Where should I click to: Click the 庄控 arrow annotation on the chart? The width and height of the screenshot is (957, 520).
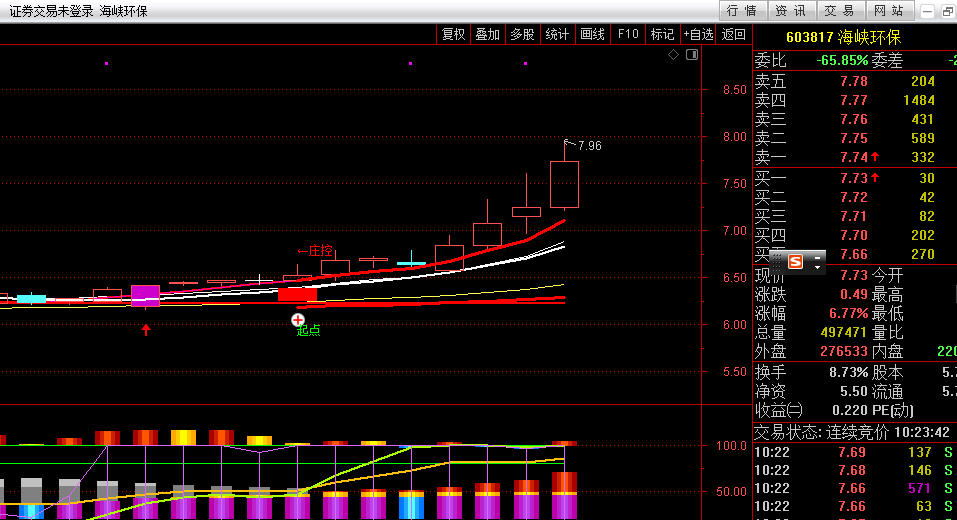(315, 251)
